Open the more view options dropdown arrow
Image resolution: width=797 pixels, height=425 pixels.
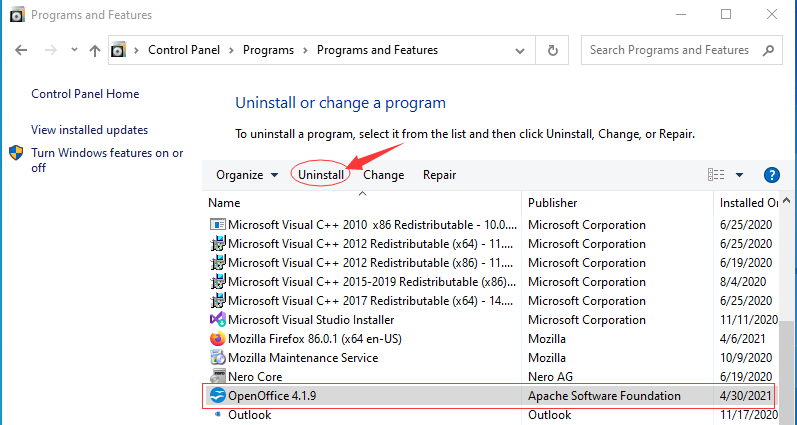tap(740, 175)
